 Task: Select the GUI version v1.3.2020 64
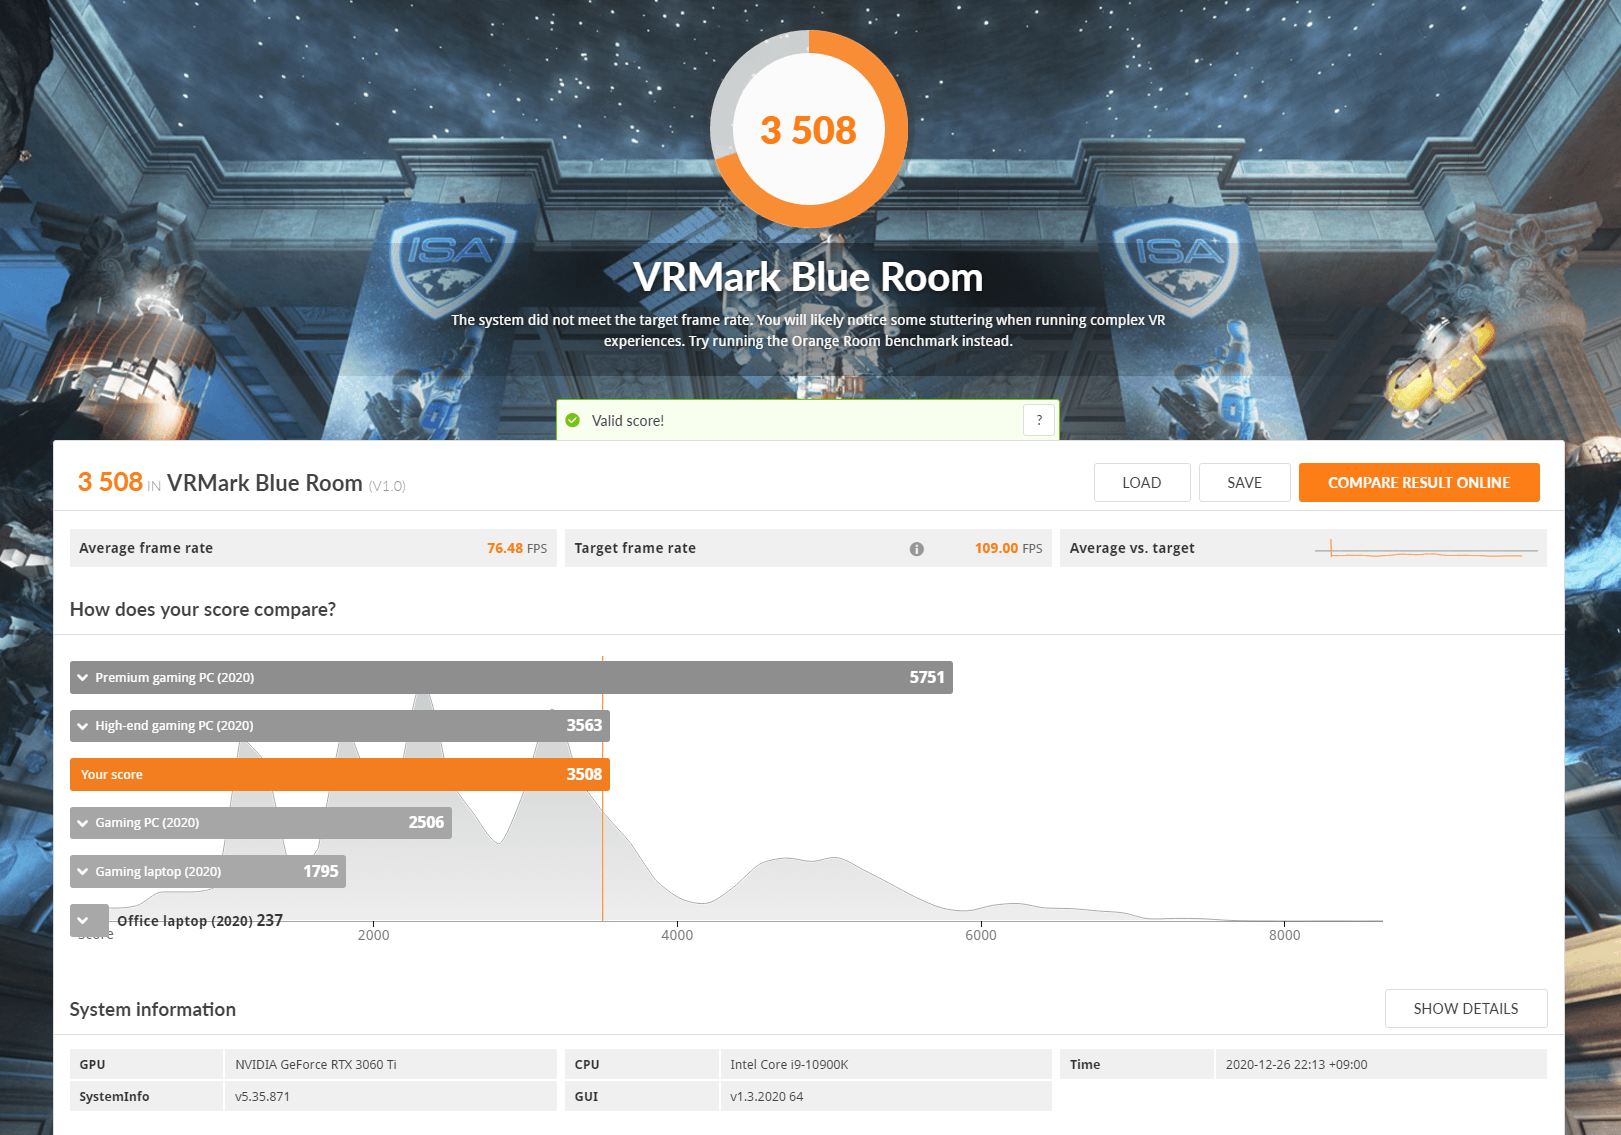[767, 1096]
